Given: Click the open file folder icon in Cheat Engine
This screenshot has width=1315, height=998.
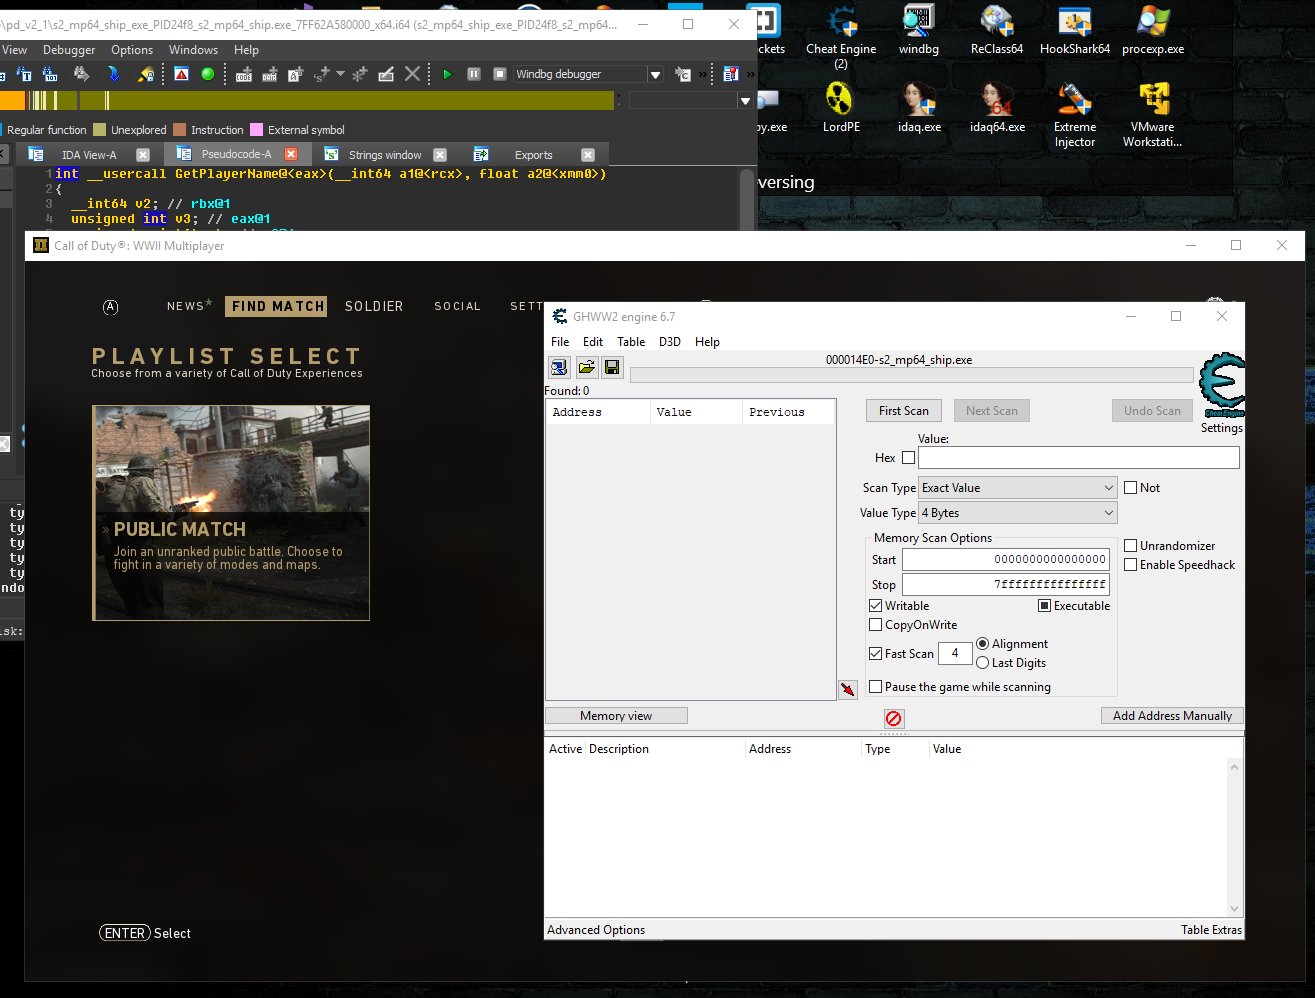Looking at the screenshot, I should [x=586, y=367].
